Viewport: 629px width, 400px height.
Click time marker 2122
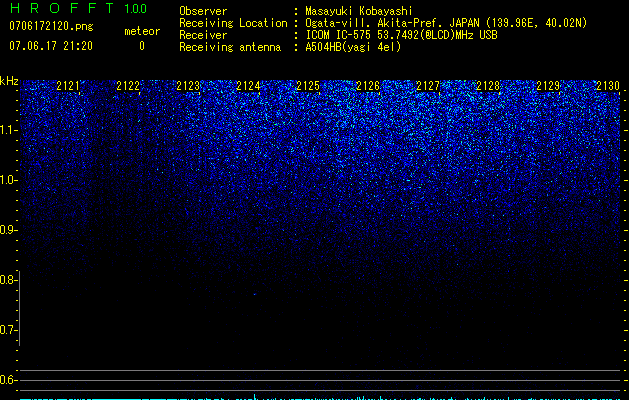(128, 86)
